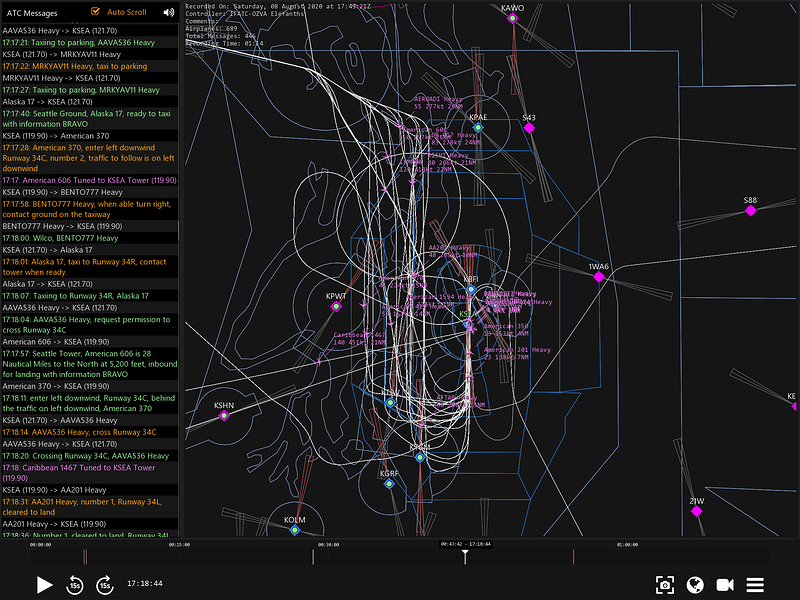This screenshot has height=600, width=800.
Task: Click the 21W airfield diamond
Action: [x=696, y=511]
